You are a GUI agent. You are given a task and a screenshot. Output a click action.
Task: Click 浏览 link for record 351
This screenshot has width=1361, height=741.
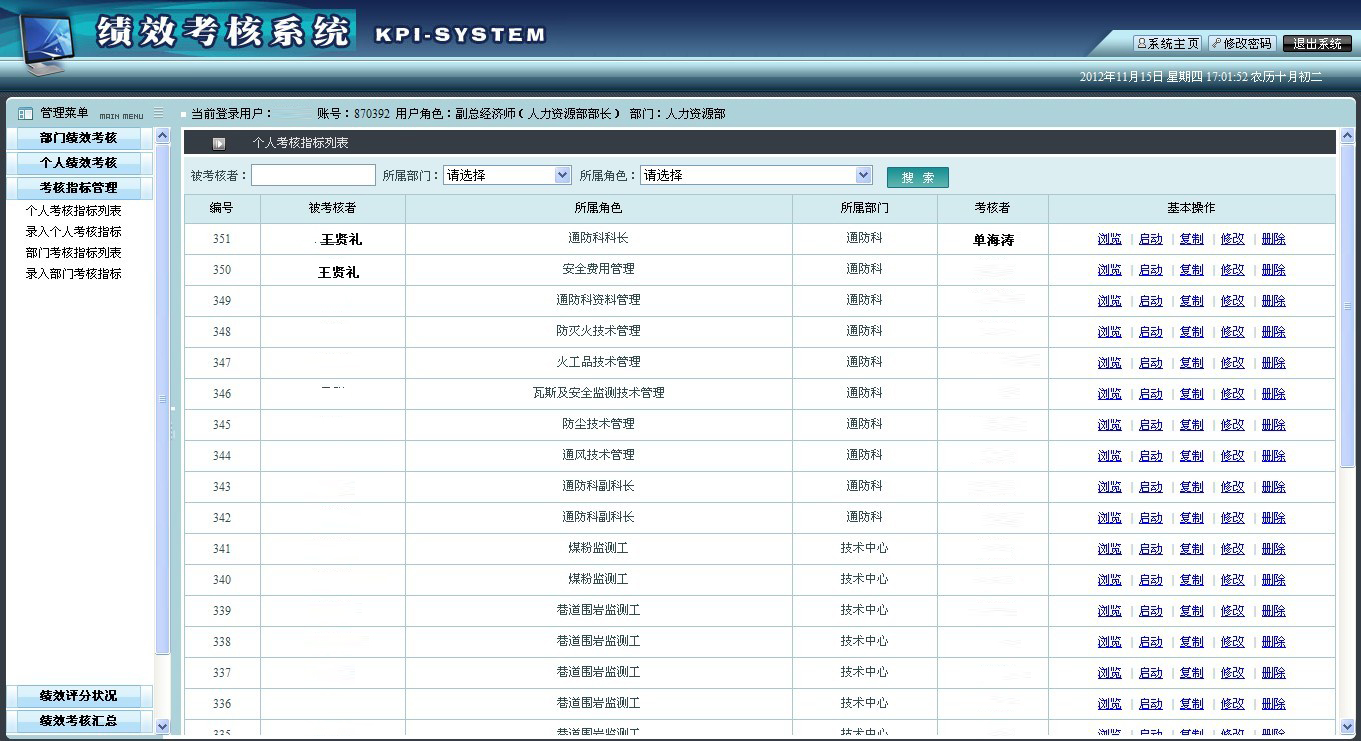tap(1109, 239)
